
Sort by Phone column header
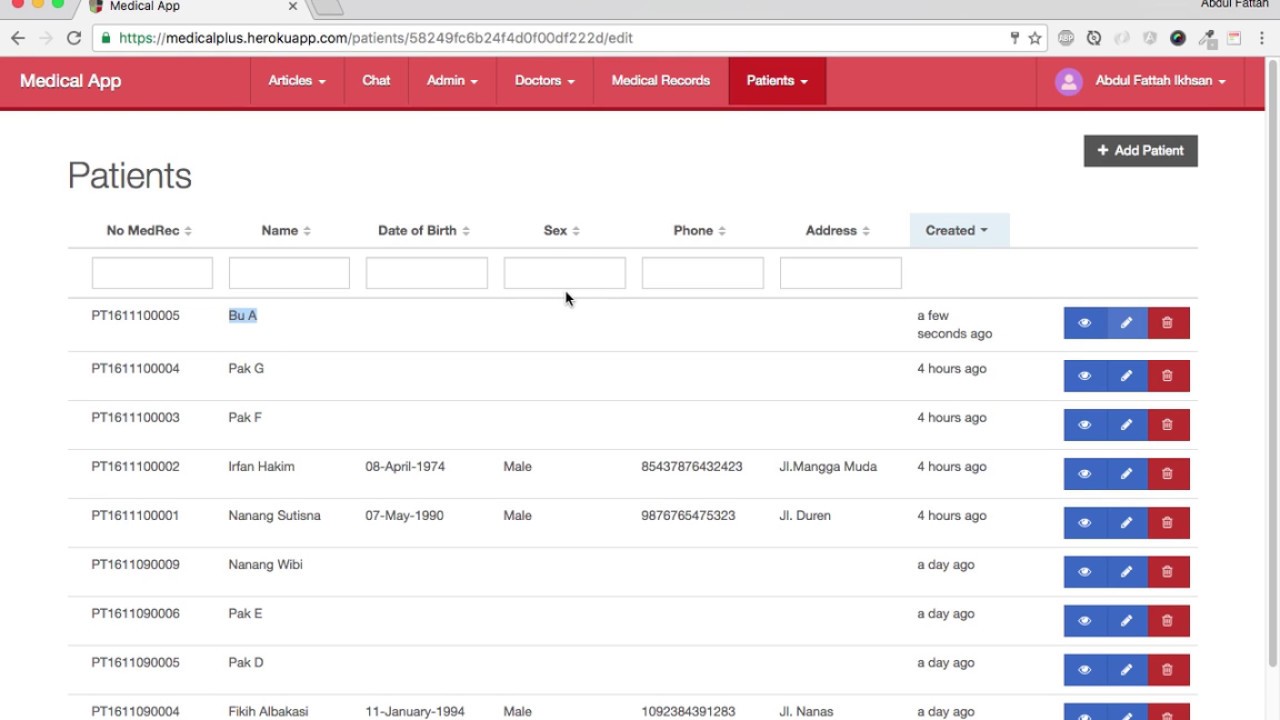click(x=700, y=230)
